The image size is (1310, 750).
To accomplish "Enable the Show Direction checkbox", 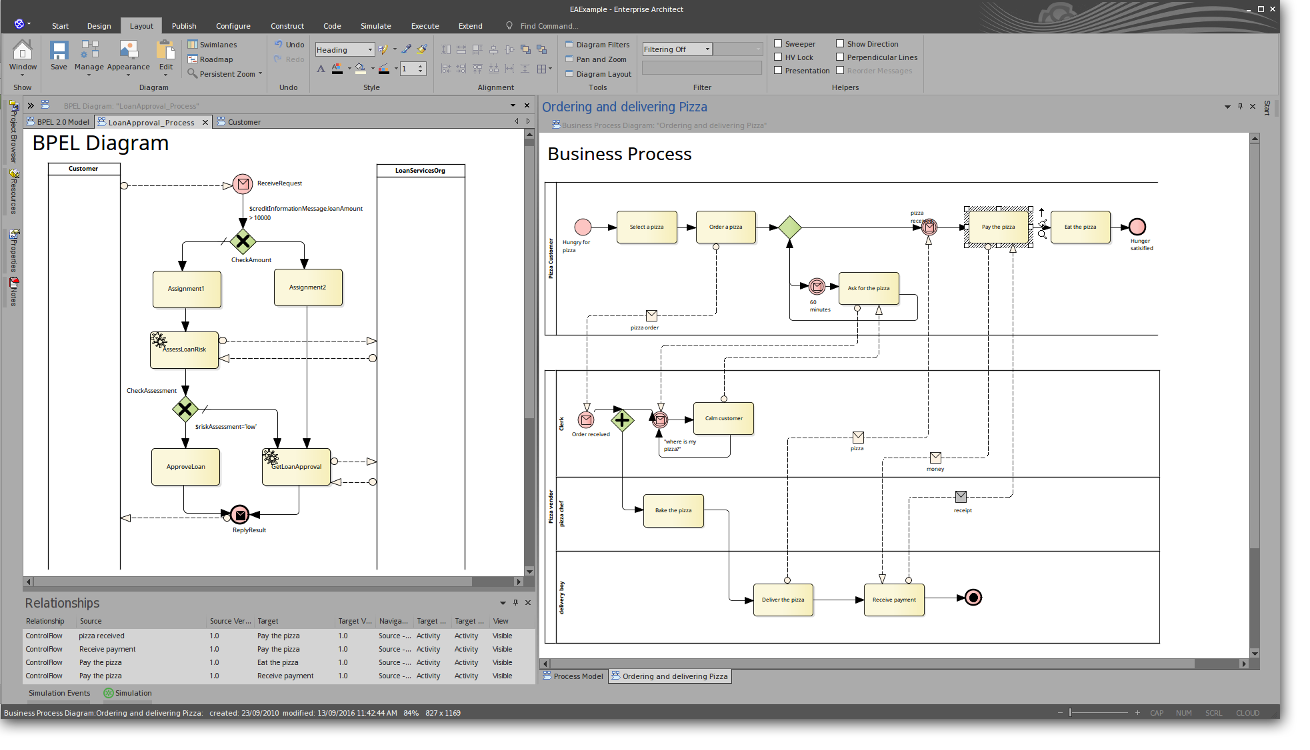I will pos(840,44).
